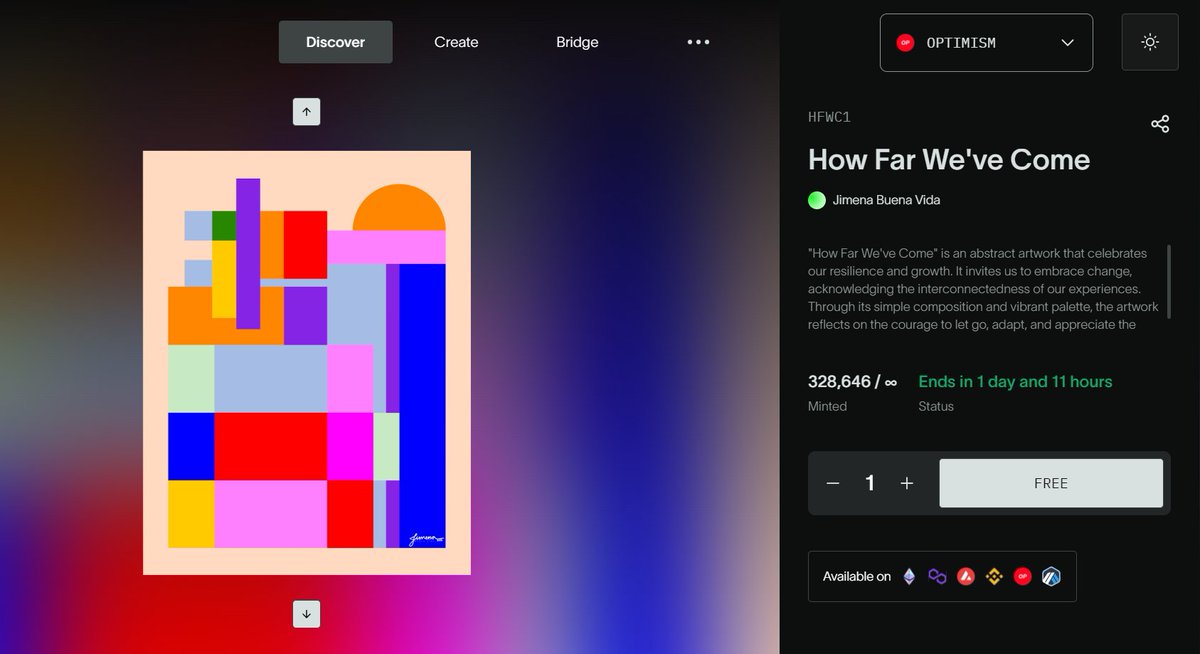Screen dimensions: 1200x654
Task: Select the Polygon network icon
Action: [x=937, y=577]
